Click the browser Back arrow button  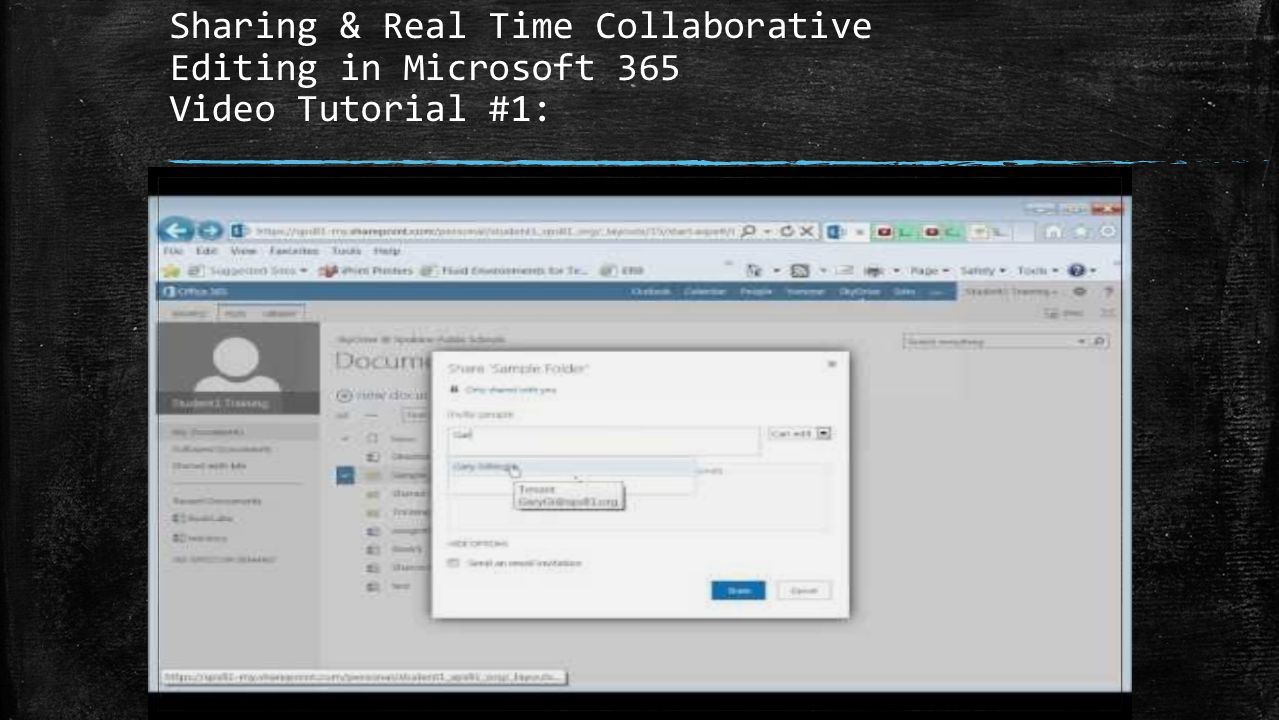177,232
